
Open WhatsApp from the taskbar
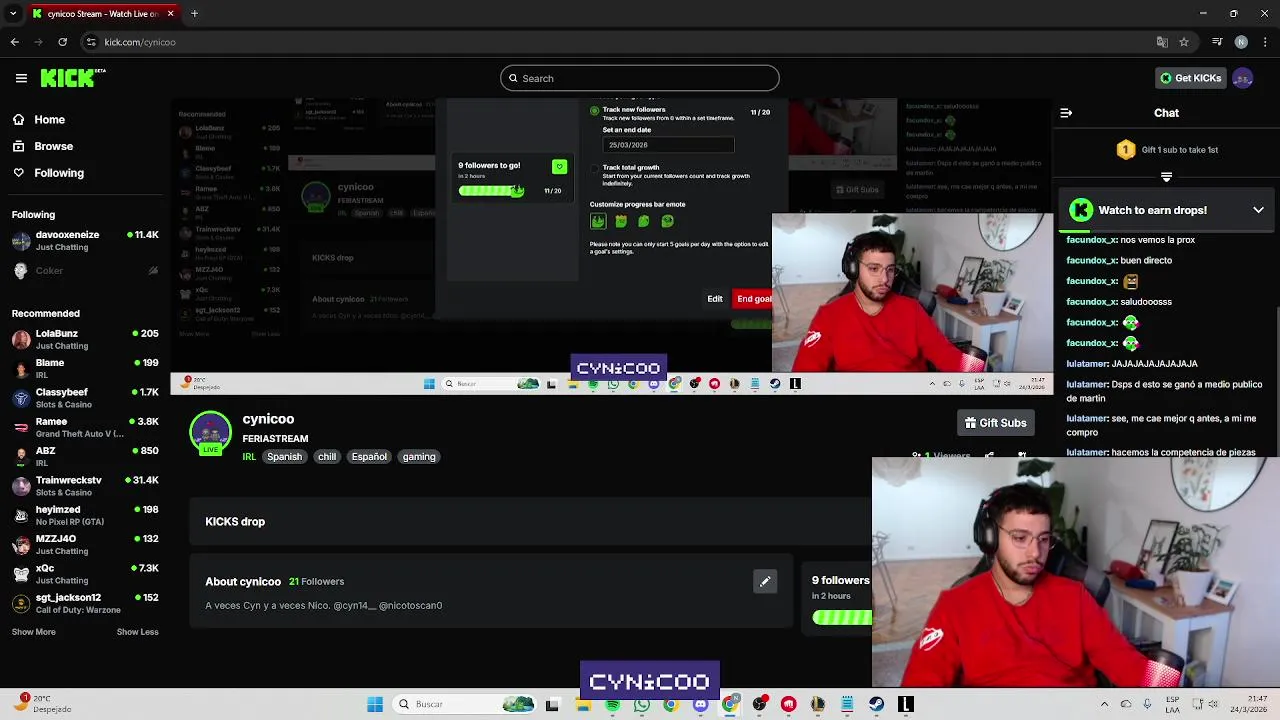click(x=642, y=704)
